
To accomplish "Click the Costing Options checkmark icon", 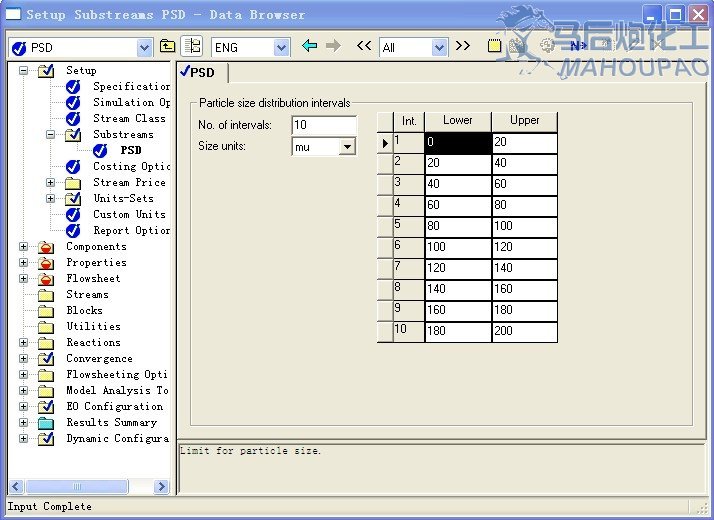I will (73, 167).
